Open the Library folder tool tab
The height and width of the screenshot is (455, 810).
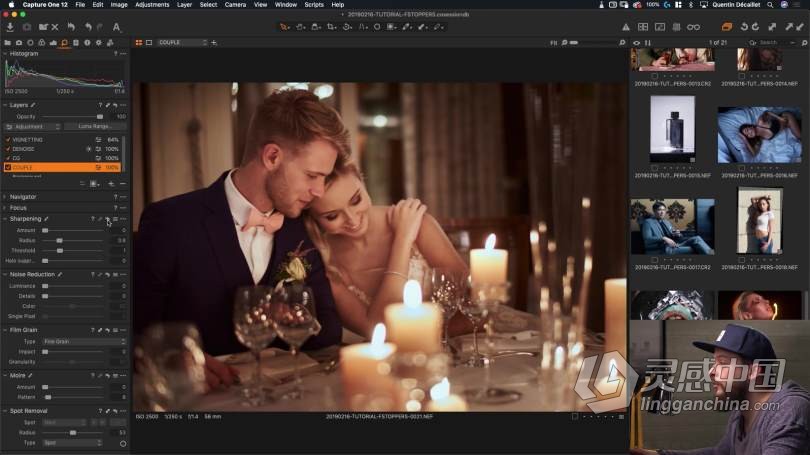click(x=7, y=43)
